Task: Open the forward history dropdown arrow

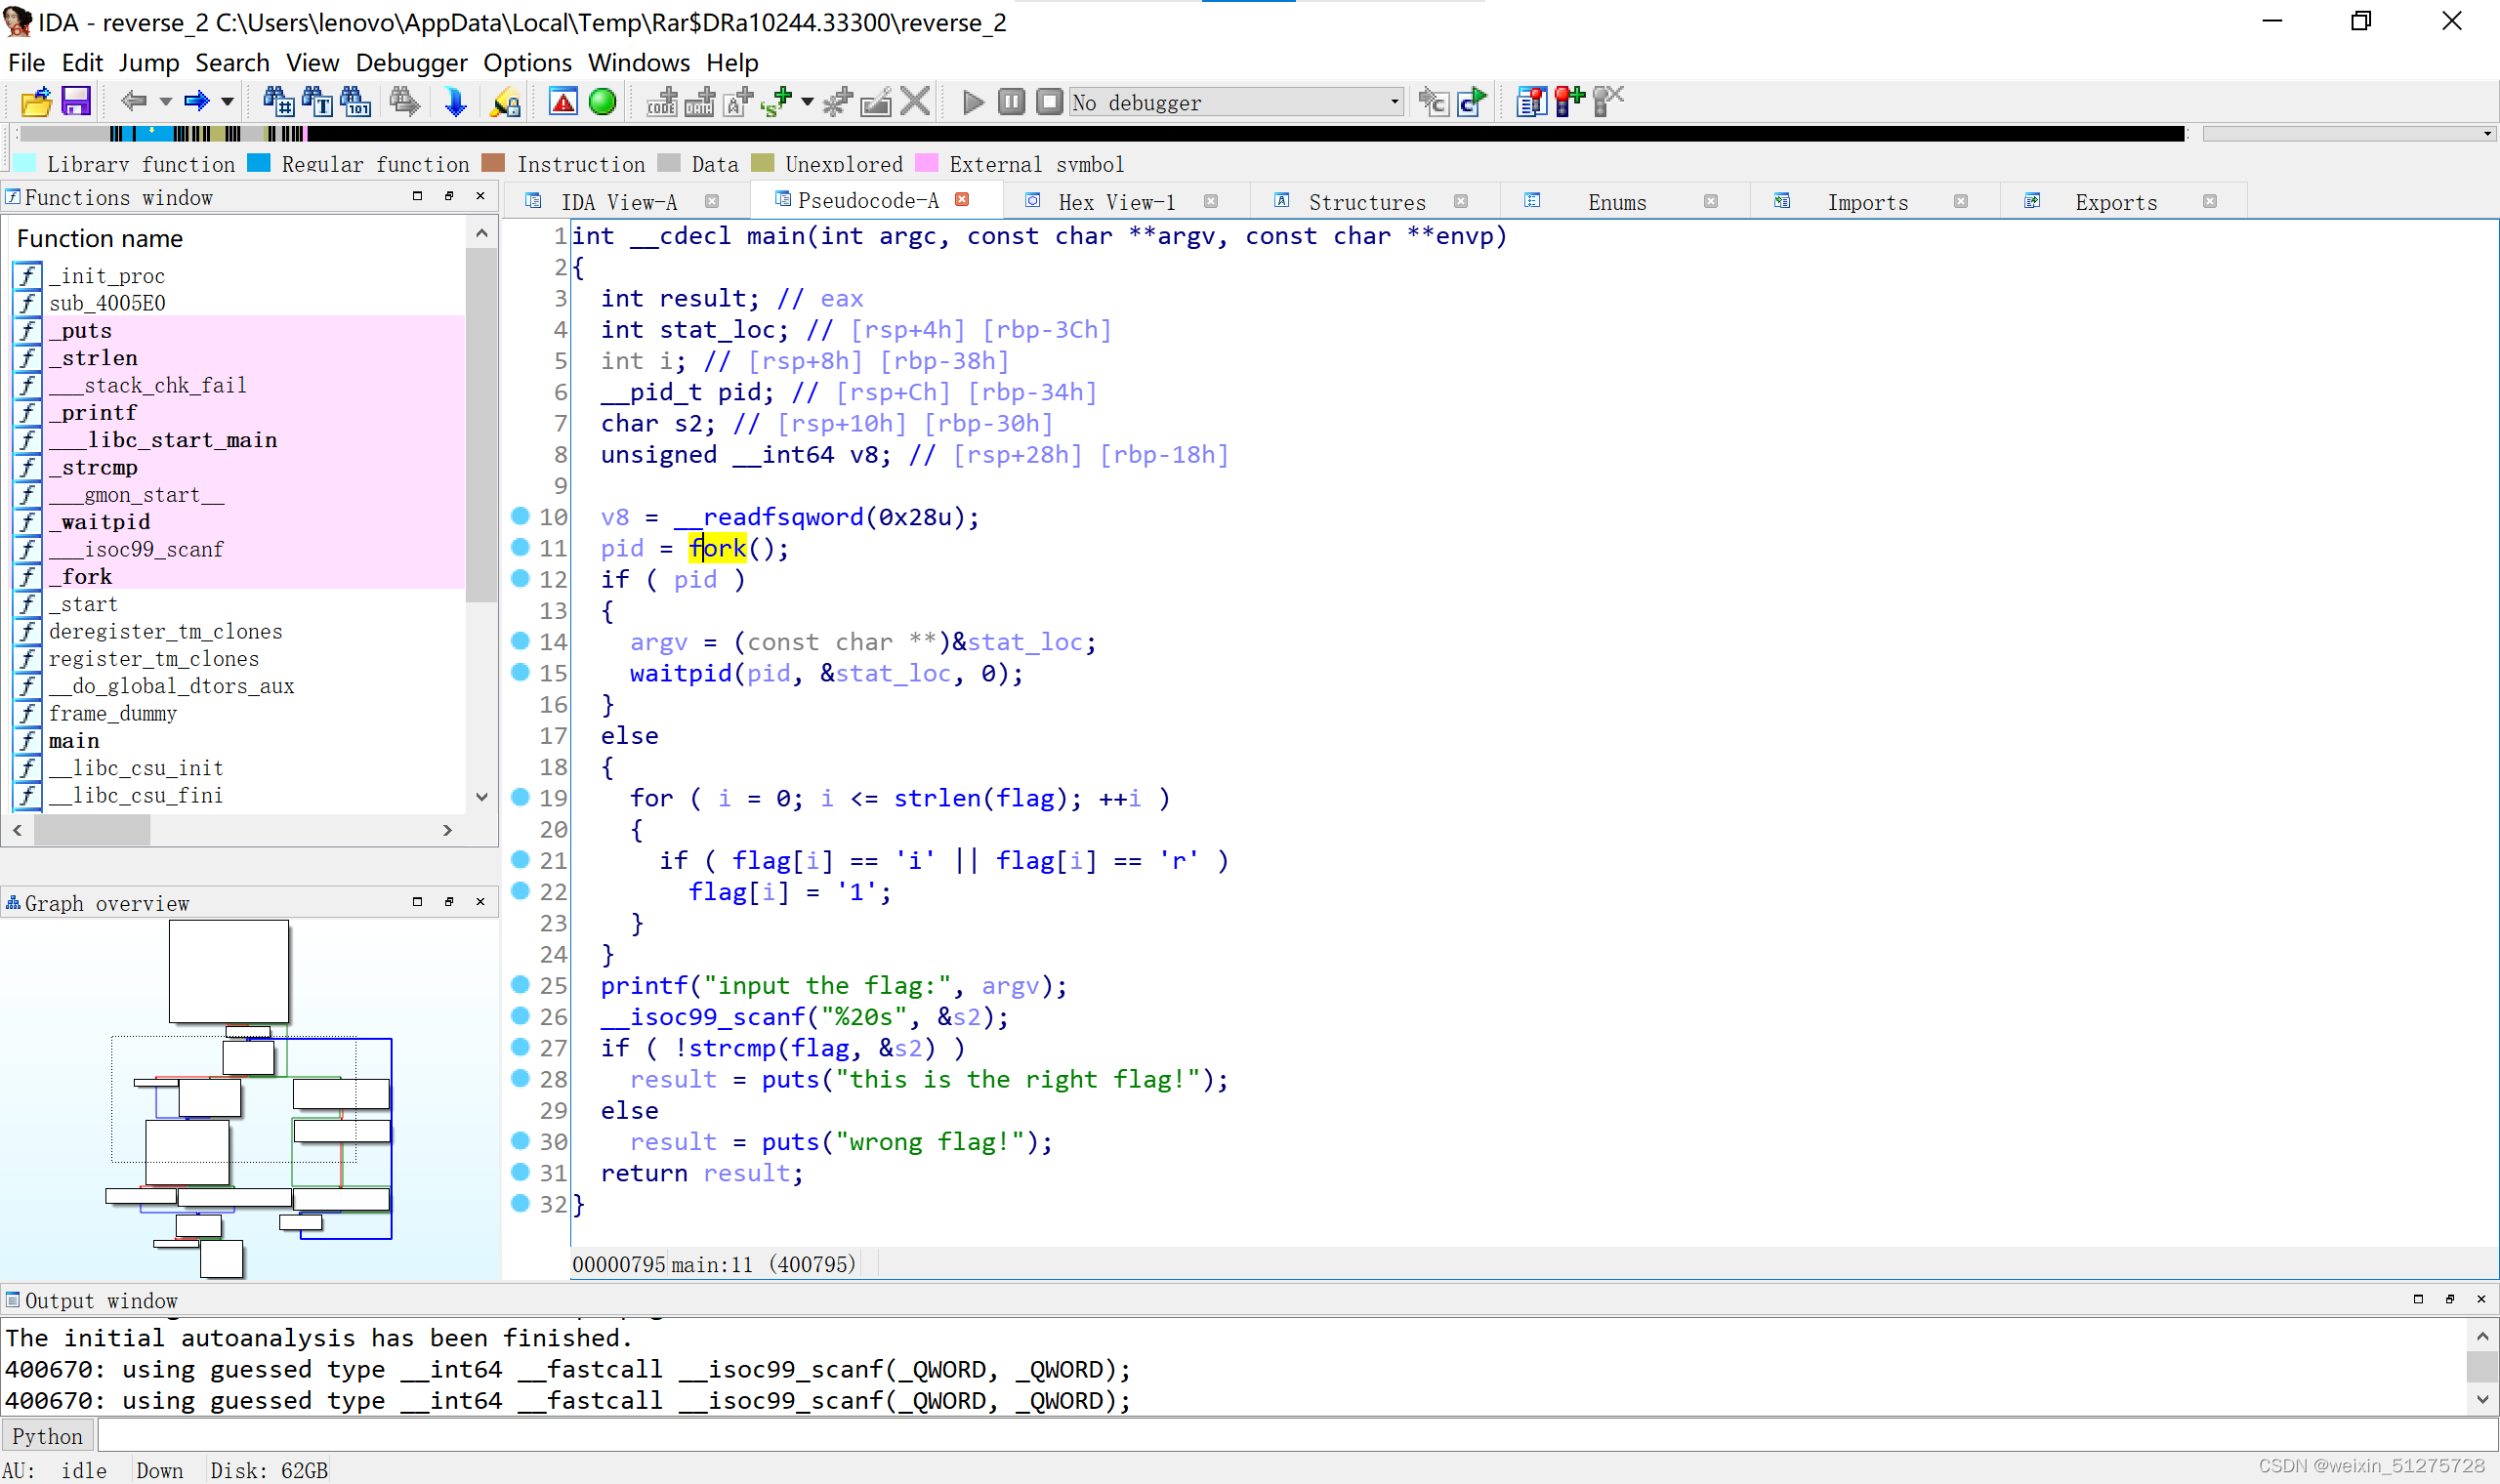Action: pos(227,102)
